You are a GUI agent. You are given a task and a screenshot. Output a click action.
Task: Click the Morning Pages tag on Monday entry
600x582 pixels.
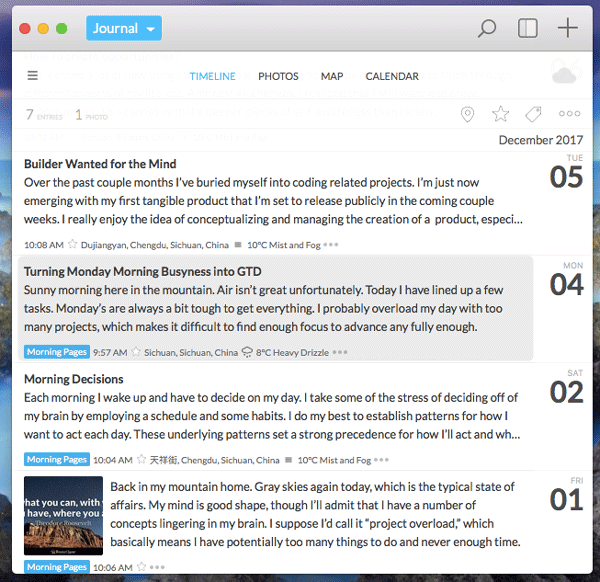pyautogui.click(x=57, y=352)
